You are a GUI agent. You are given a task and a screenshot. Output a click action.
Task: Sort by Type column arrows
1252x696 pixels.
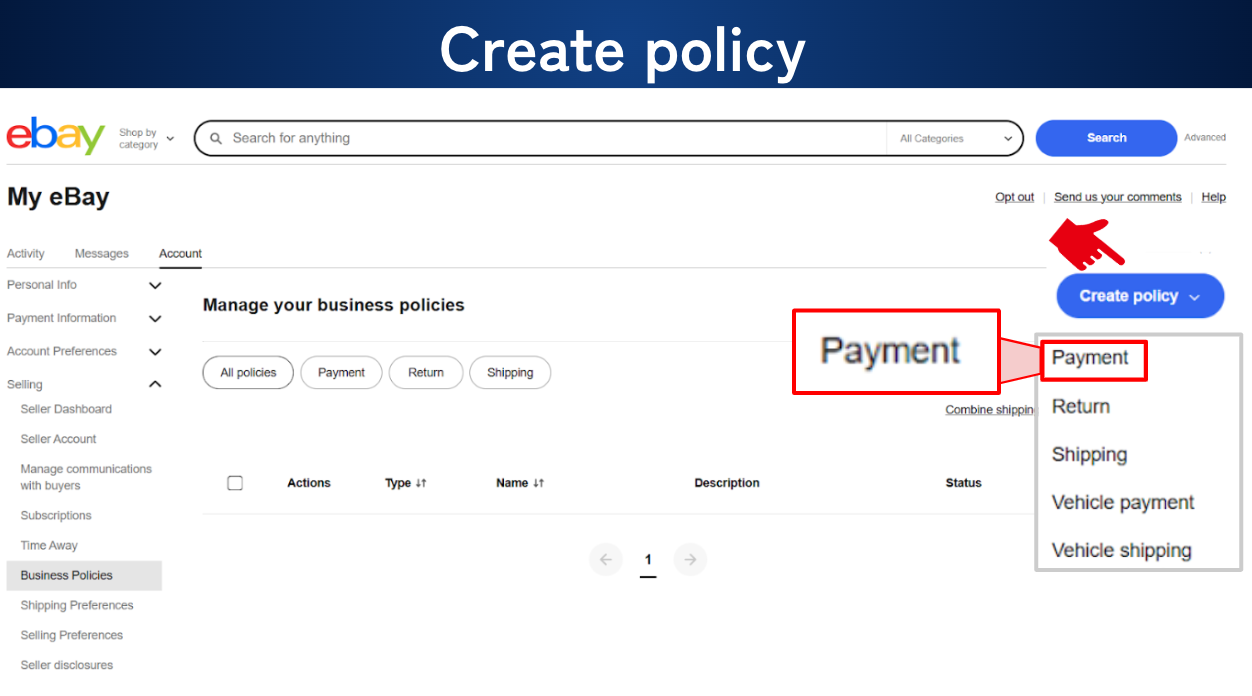[421, 483]
